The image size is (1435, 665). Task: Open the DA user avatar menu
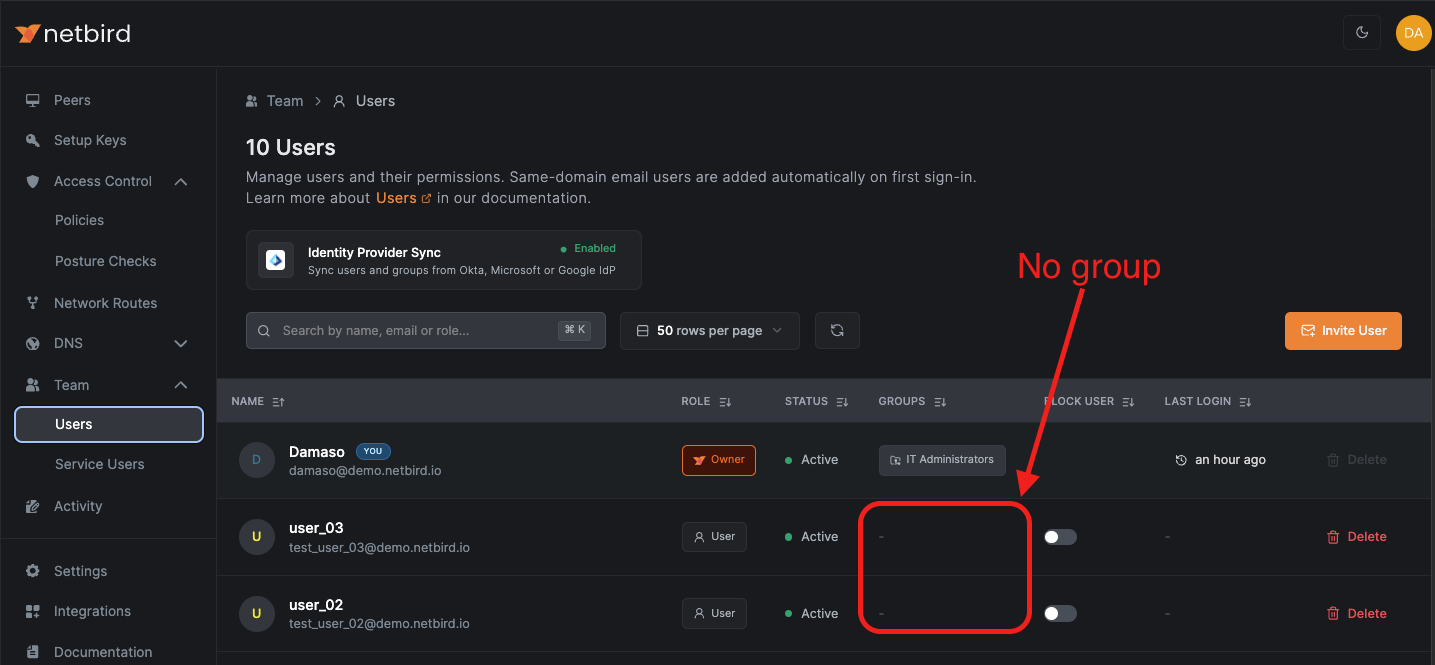[1413, 33]
